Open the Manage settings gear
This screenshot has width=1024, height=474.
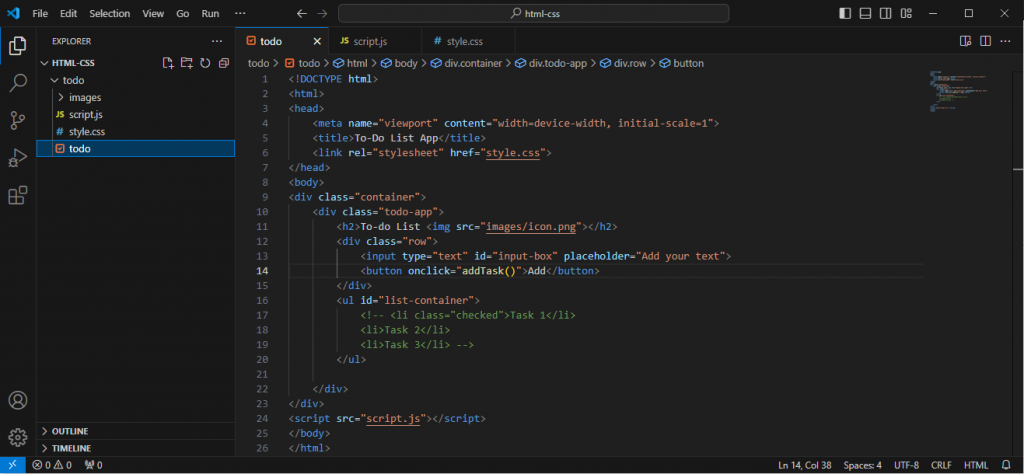[x=17, y=437]
